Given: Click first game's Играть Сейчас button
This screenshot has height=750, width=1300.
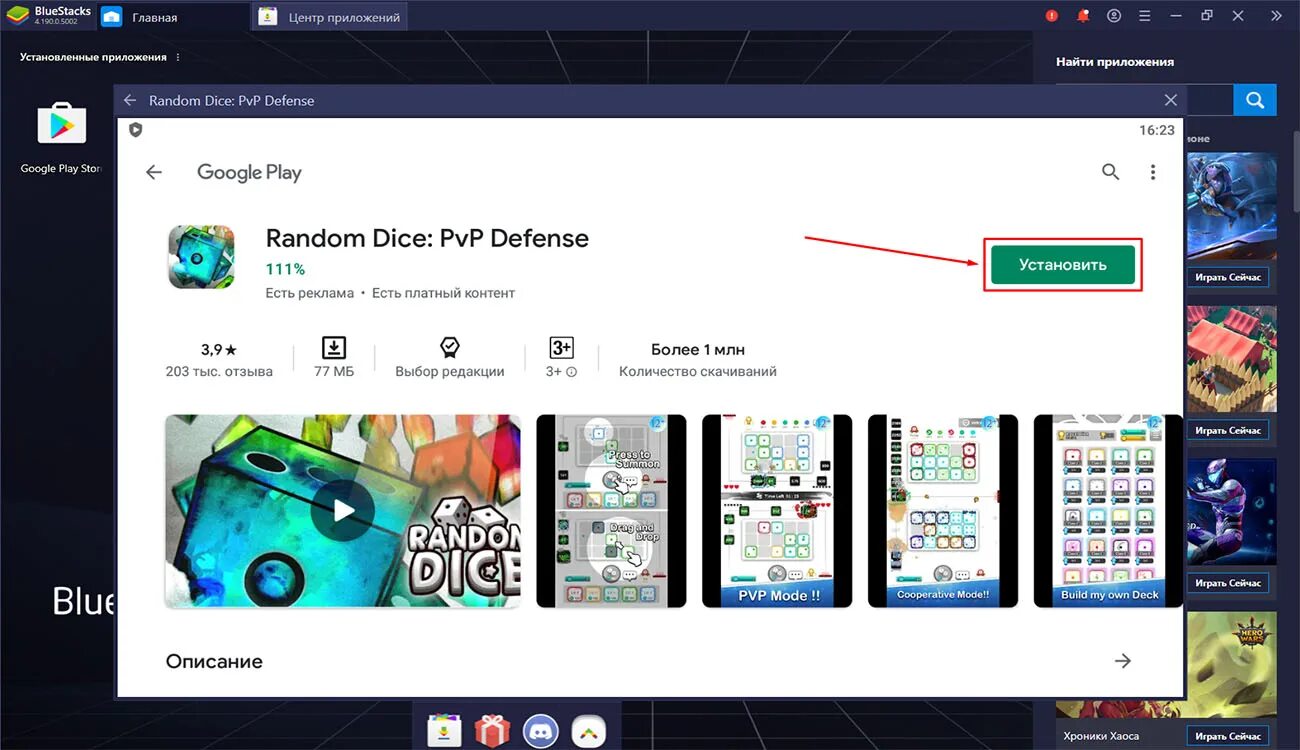Looking at the screenshot, I should point(1228,277).
